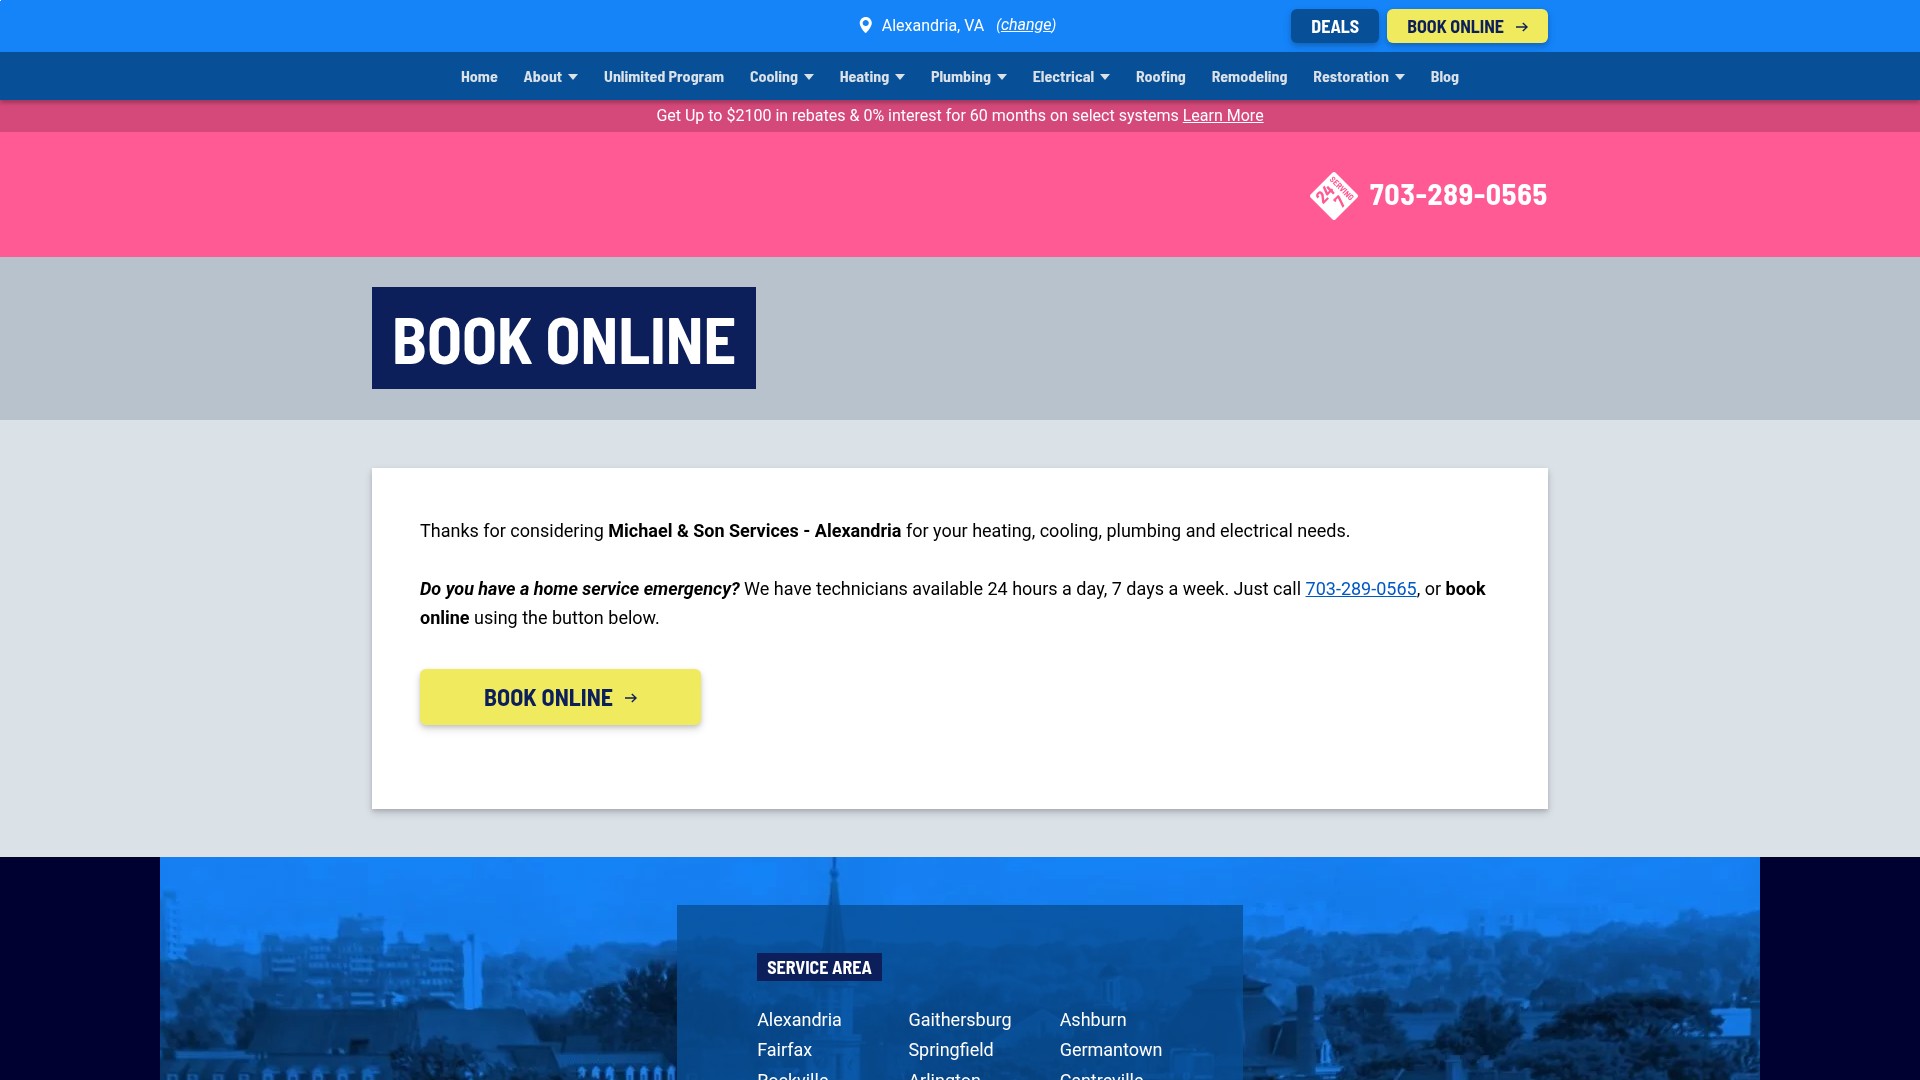This screenshot has height=1080, width=1920.
Task: Call 703-289-0565 from the pink banner
Action: coord(1458,195)
